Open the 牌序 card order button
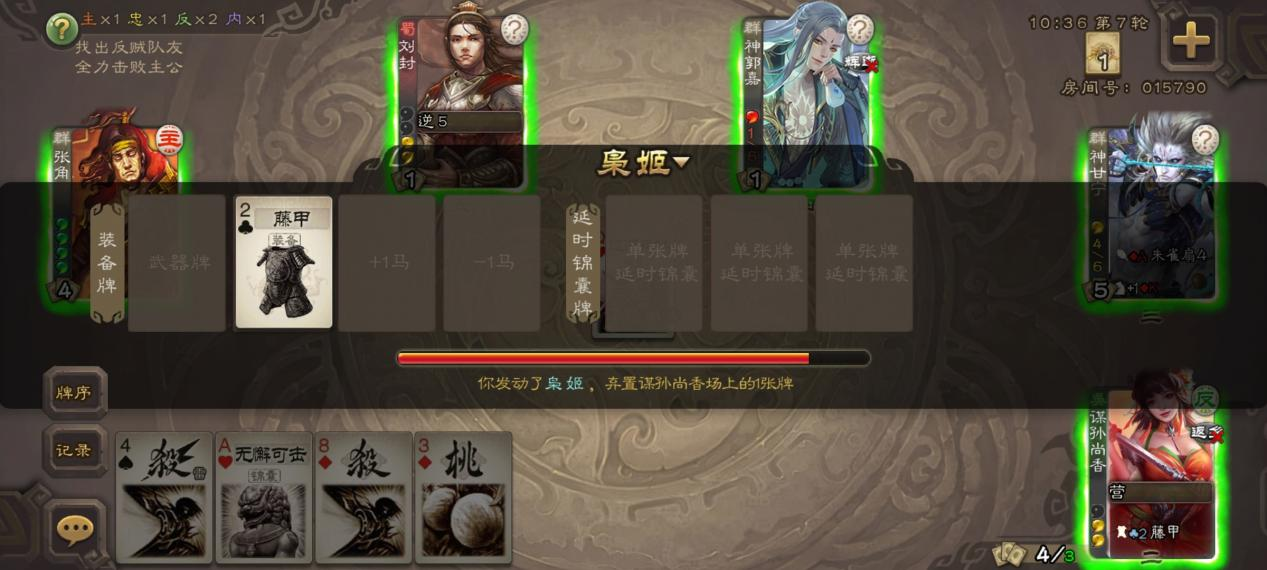Screen dimensions: 1267x570 pyautogui.click(x=74, y=392)
